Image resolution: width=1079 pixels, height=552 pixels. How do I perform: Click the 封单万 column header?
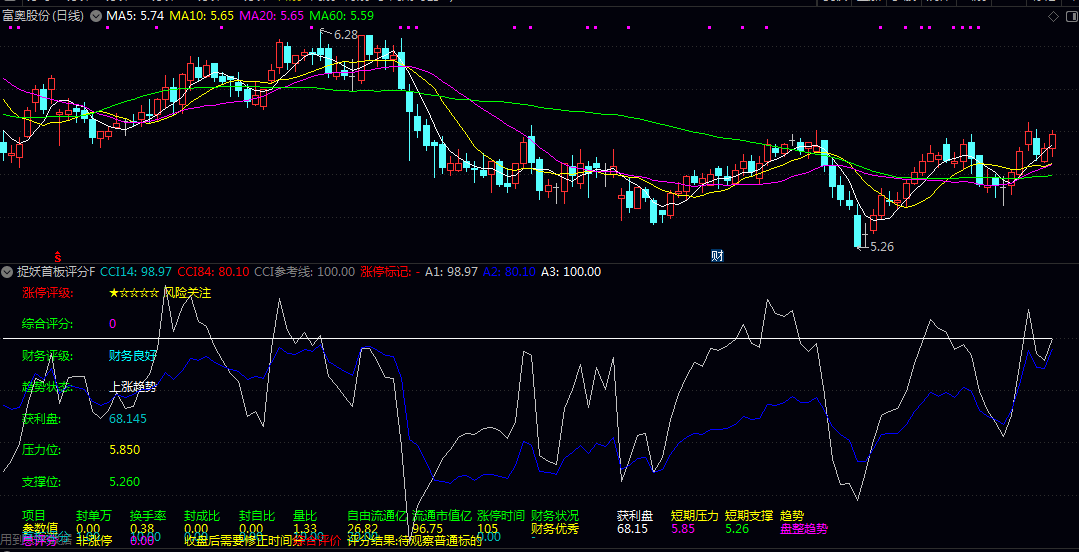(x=94, y=516)
